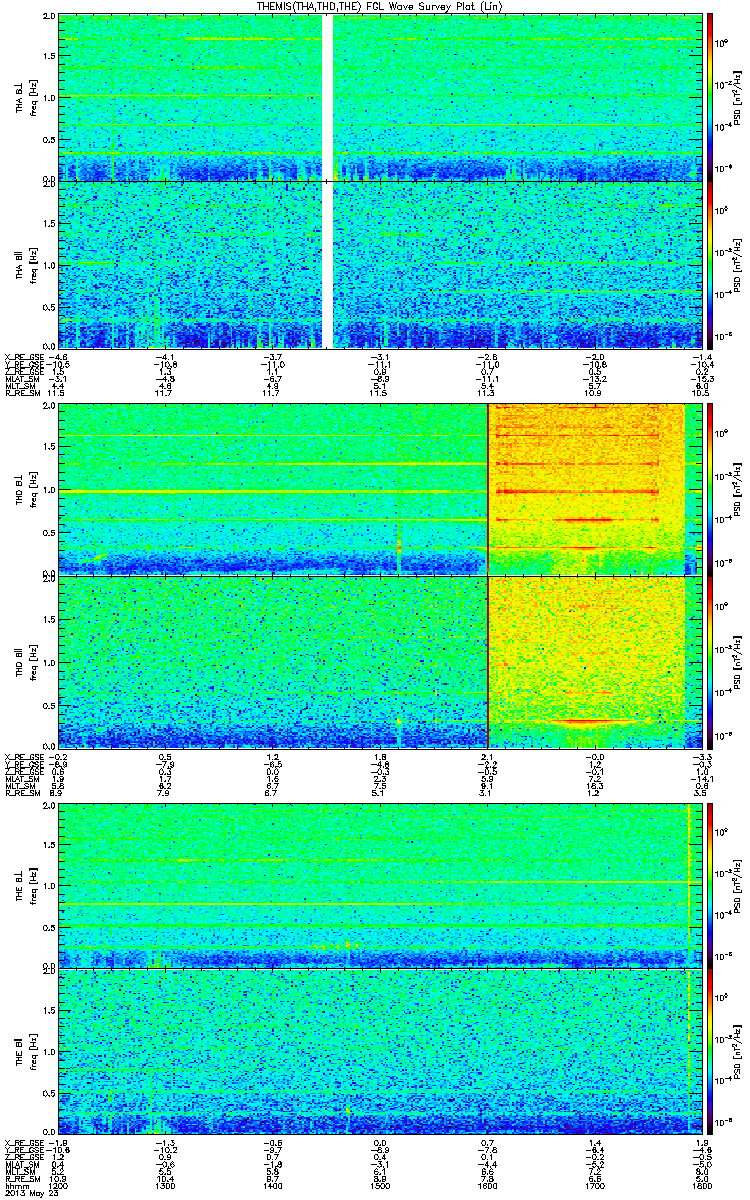Click the THA B-perpendicular PSD color bar
The width and height of the screenshot is (750, 1200).
pyautogui.click(x=711, y=97)
